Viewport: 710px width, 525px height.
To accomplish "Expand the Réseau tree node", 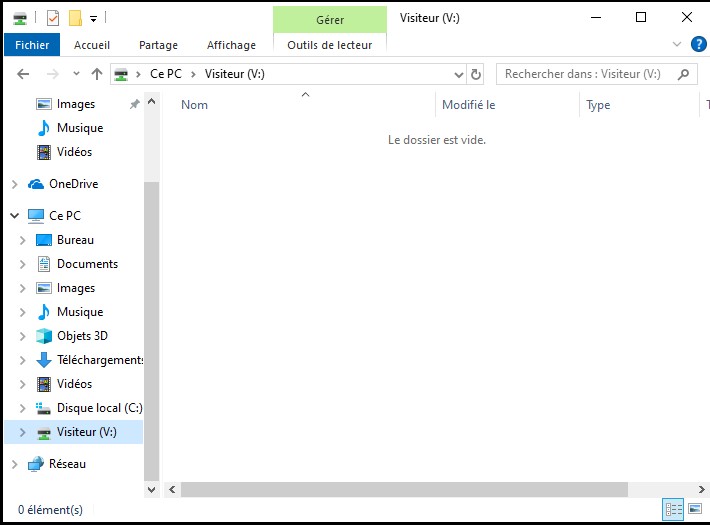I will [x=14, y=464].
